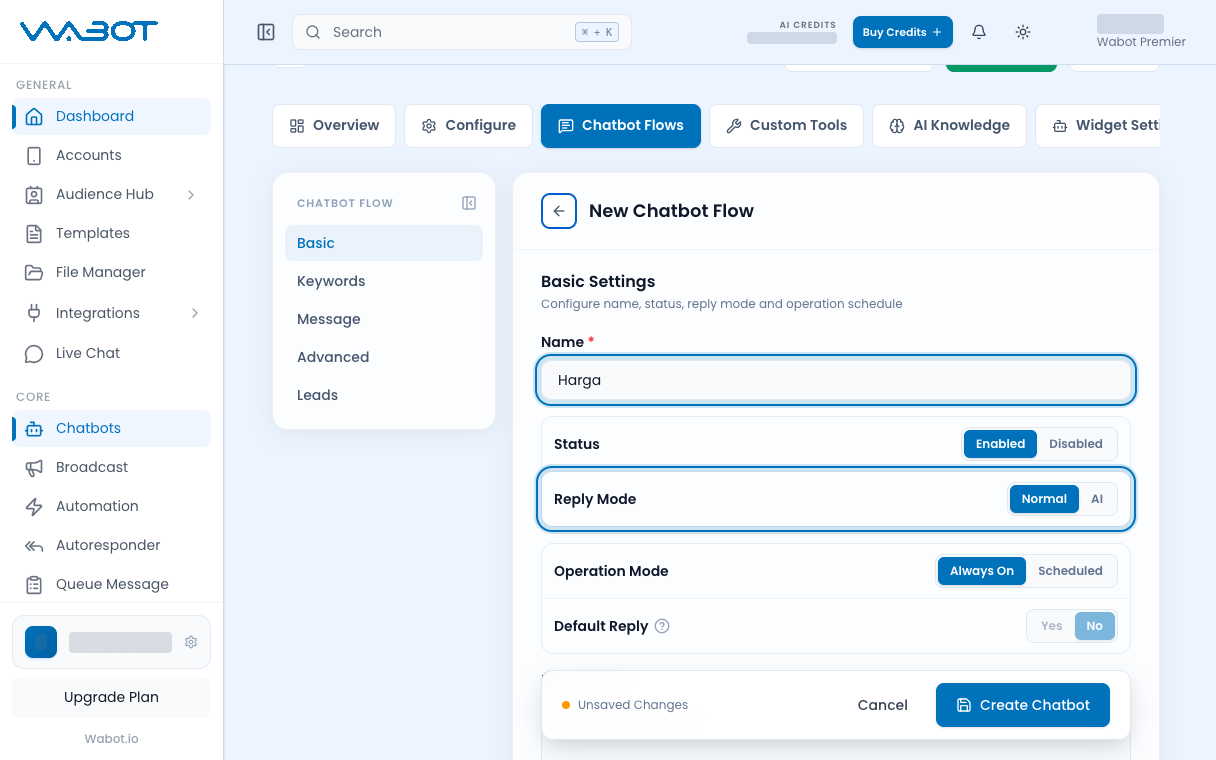Switch Operation Mode to Scheduled

tap(1070, 571)
